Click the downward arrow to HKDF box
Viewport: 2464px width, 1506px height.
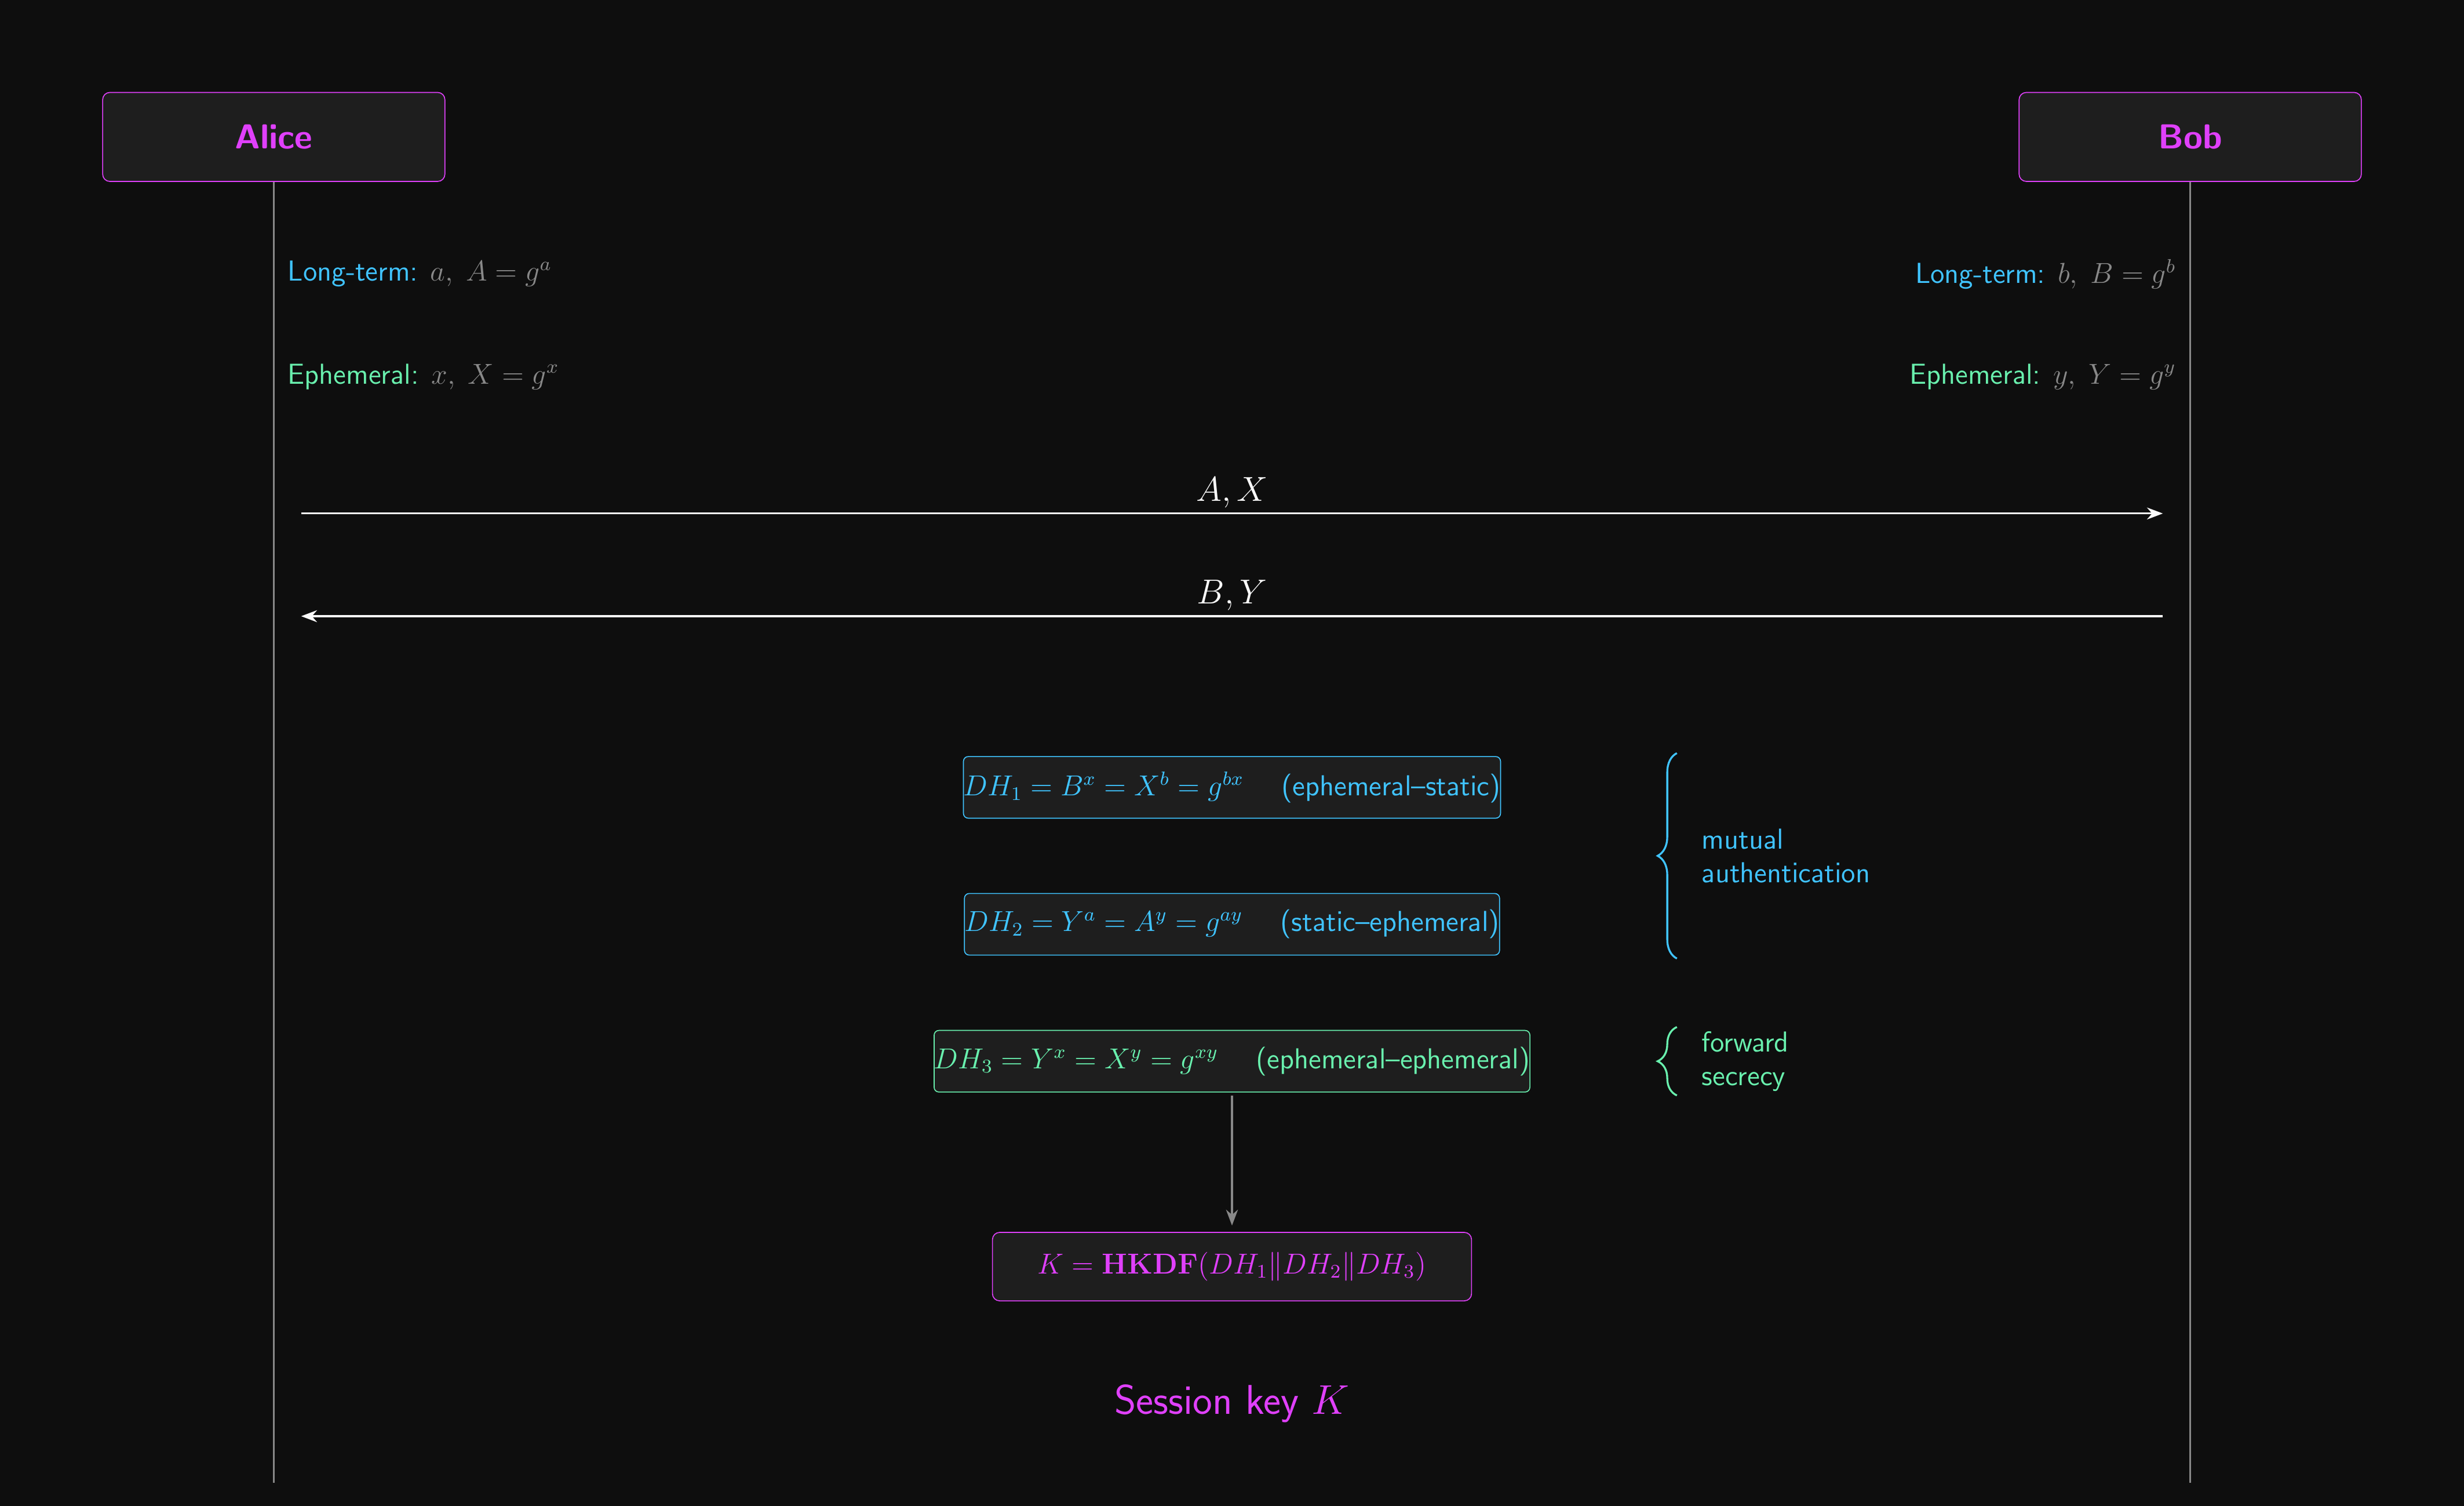(x=1231, y=1160)
